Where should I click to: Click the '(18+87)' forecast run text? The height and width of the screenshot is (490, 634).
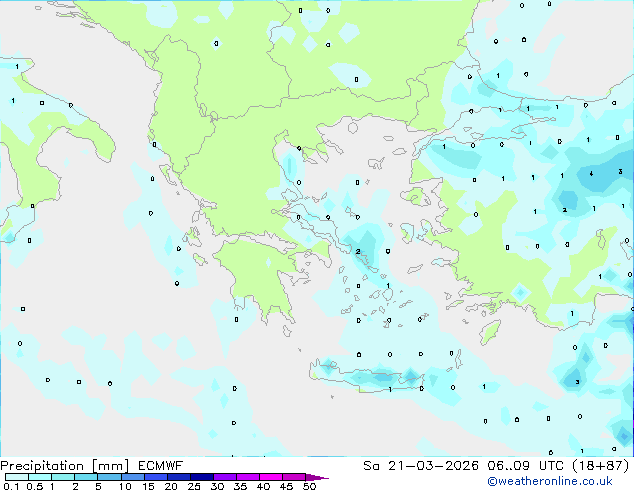tap(601, 466)
